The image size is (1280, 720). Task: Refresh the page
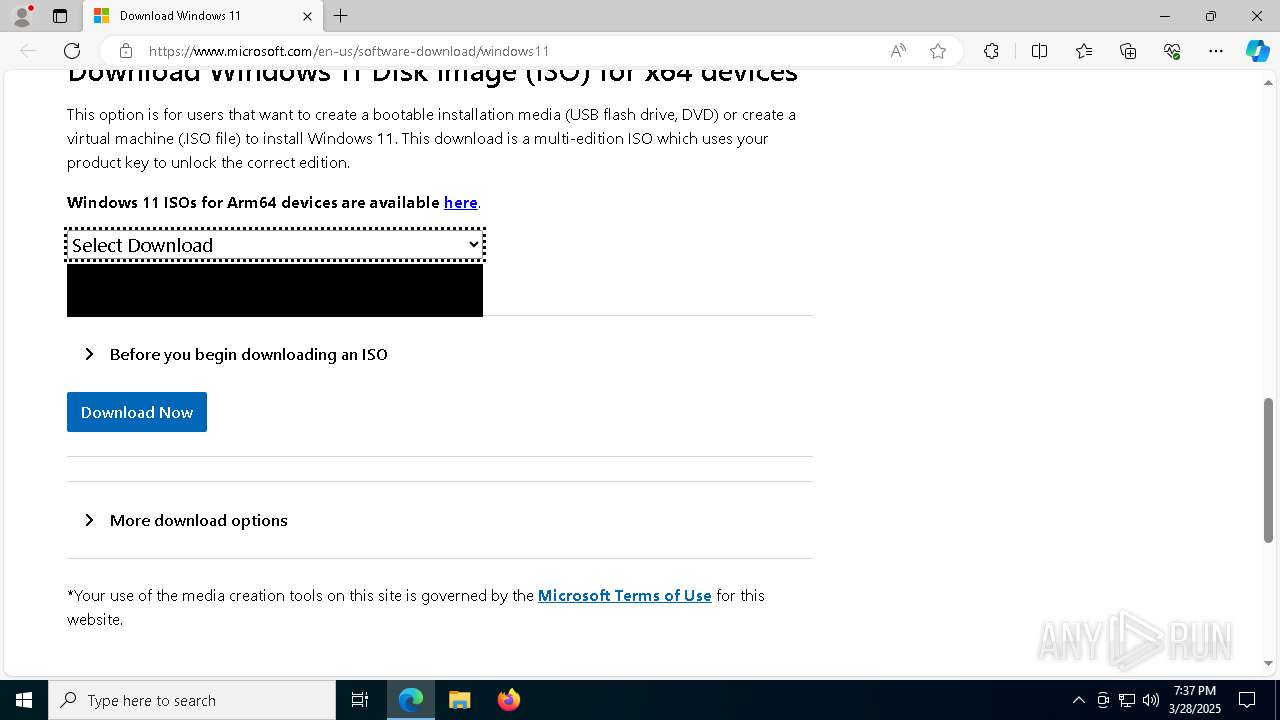(x=72, y=51)
